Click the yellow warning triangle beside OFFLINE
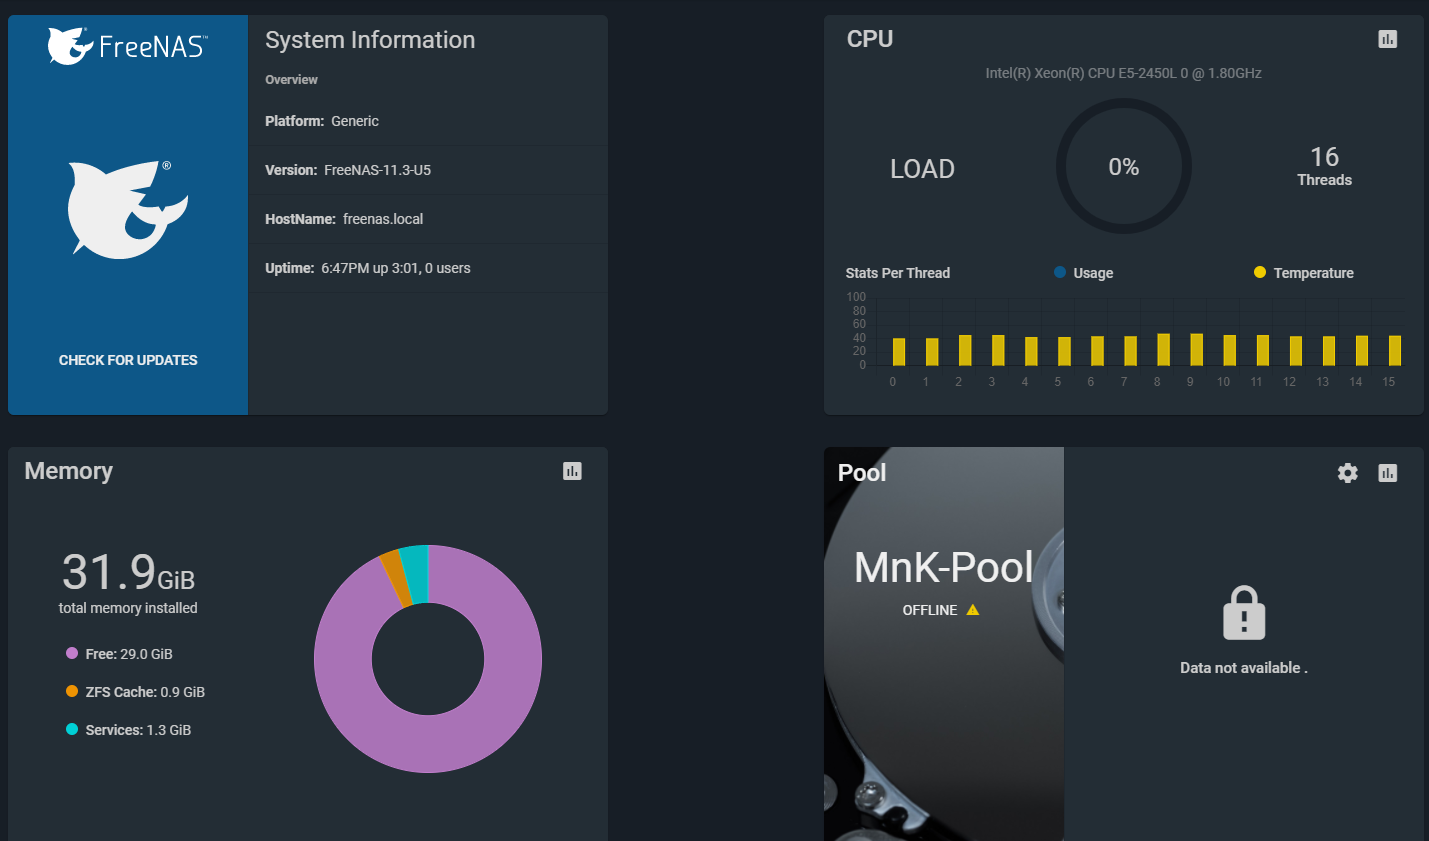 click(x=973, y=609)
